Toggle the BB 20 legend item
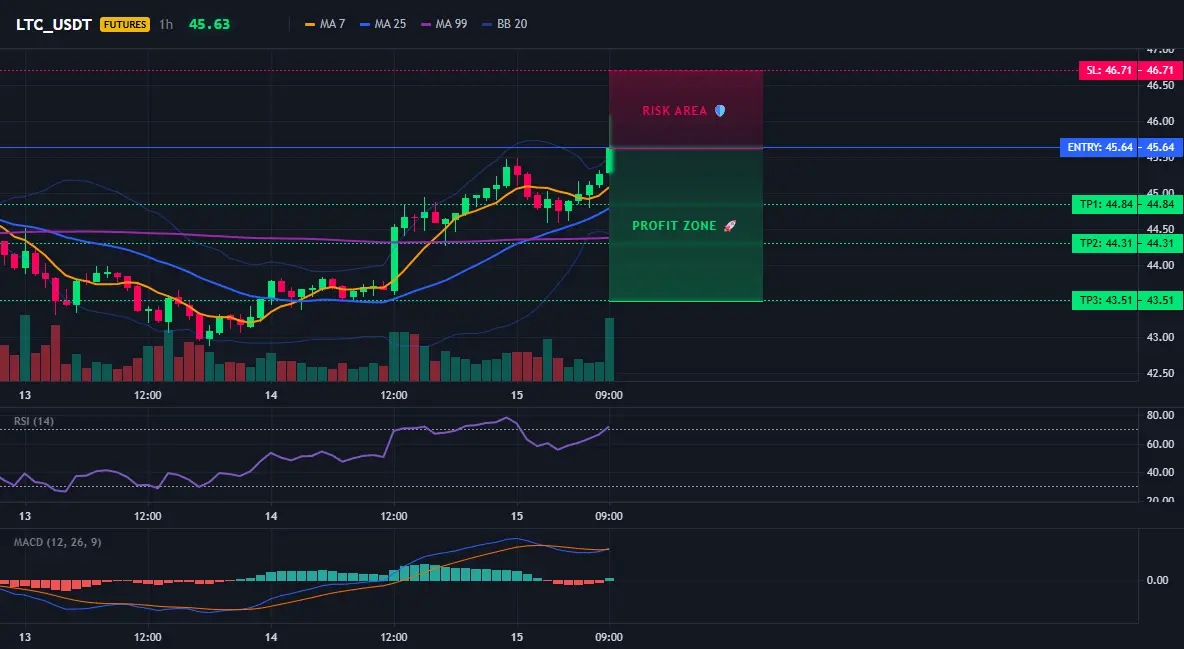The height and width of the screenshot is (649, 1184). click(504, 24)
